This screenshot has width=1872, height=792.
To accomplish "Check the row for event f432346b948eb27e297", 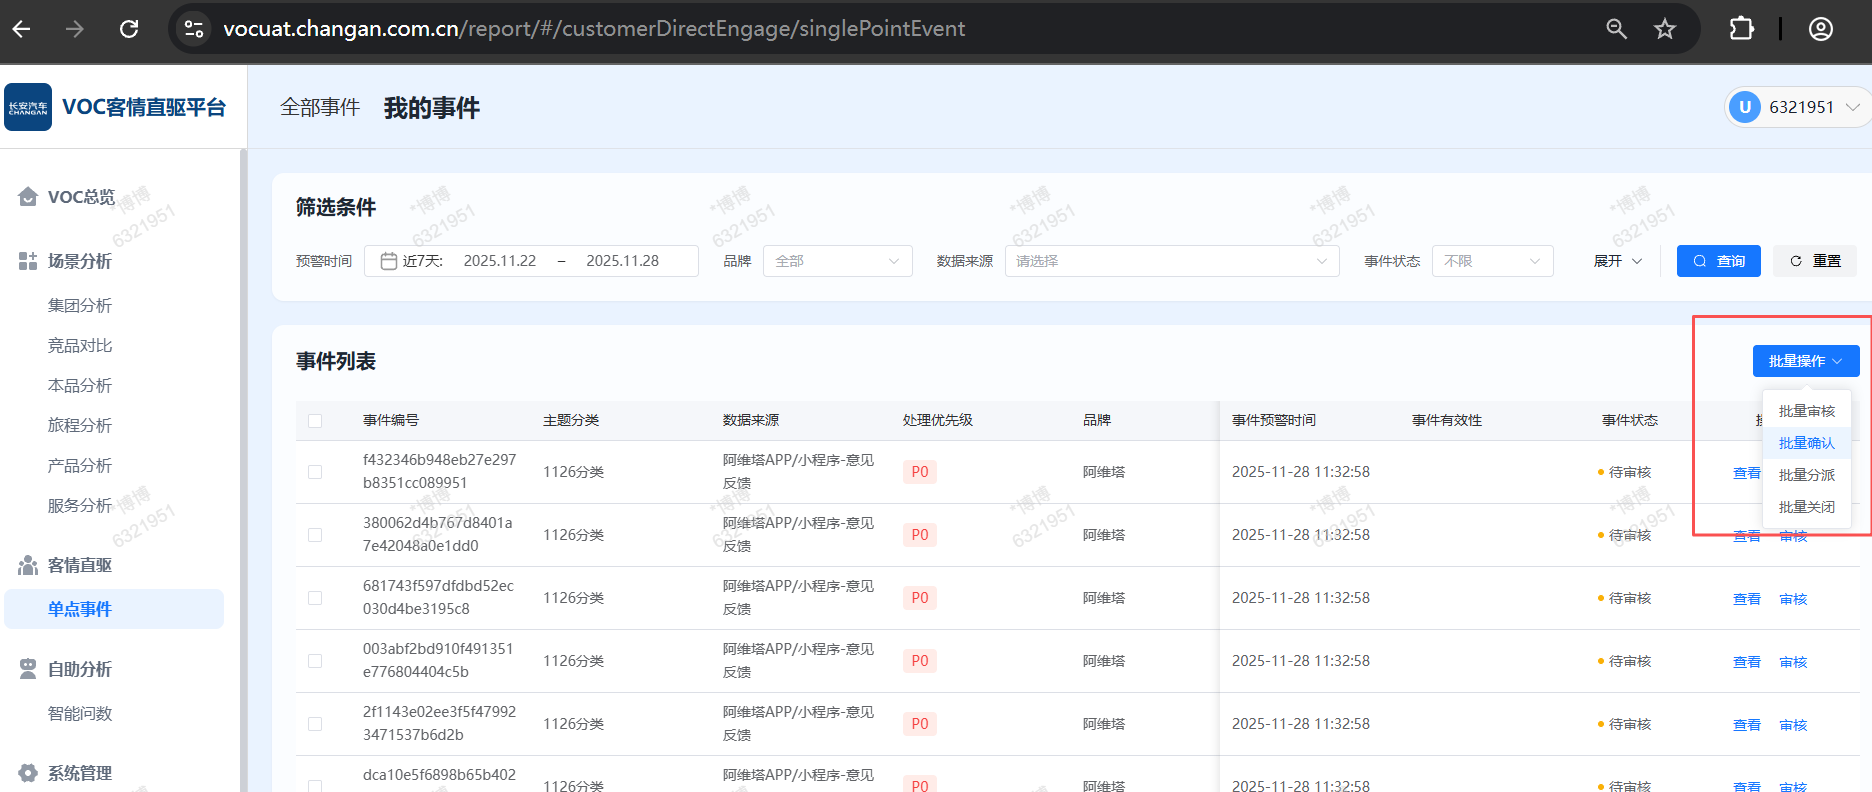I will 315,472.
